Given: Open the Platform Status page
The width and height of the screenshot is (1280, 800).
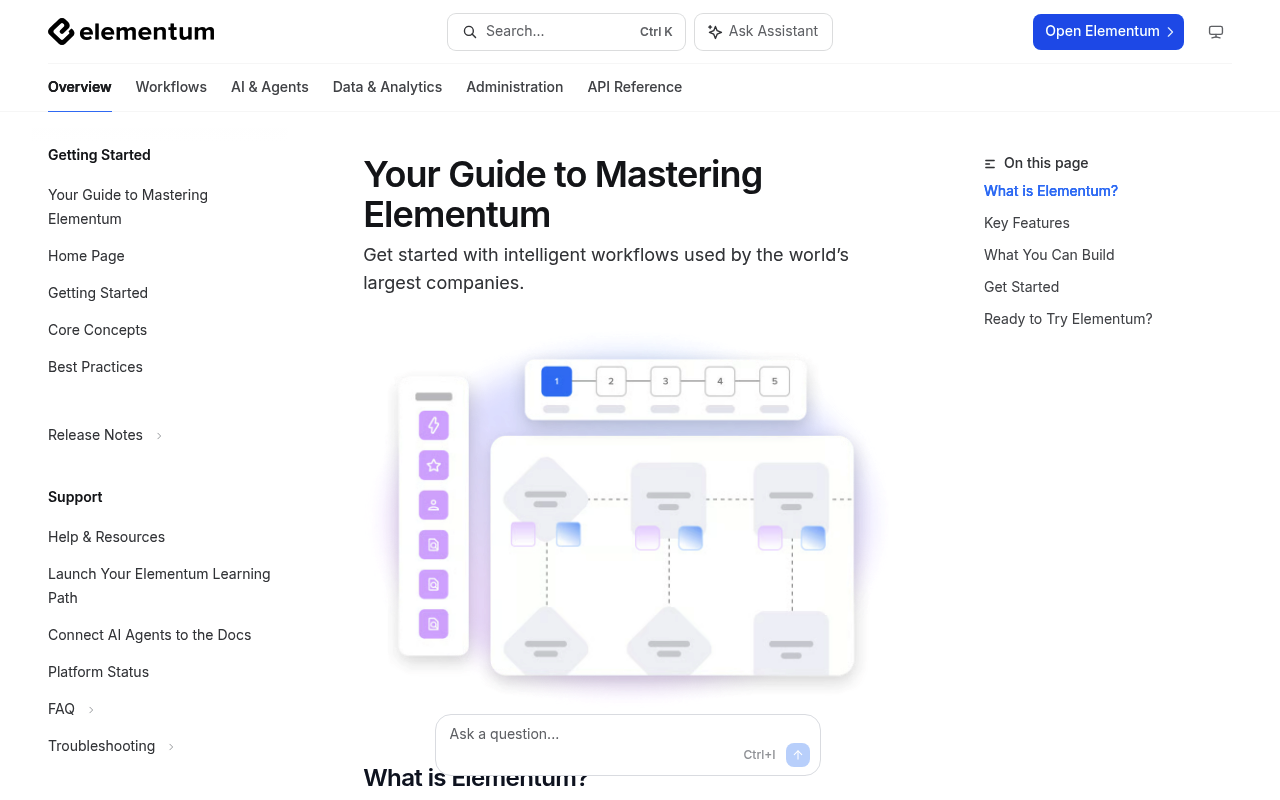Looking at the screenshot, I should [x=98, y=672].
